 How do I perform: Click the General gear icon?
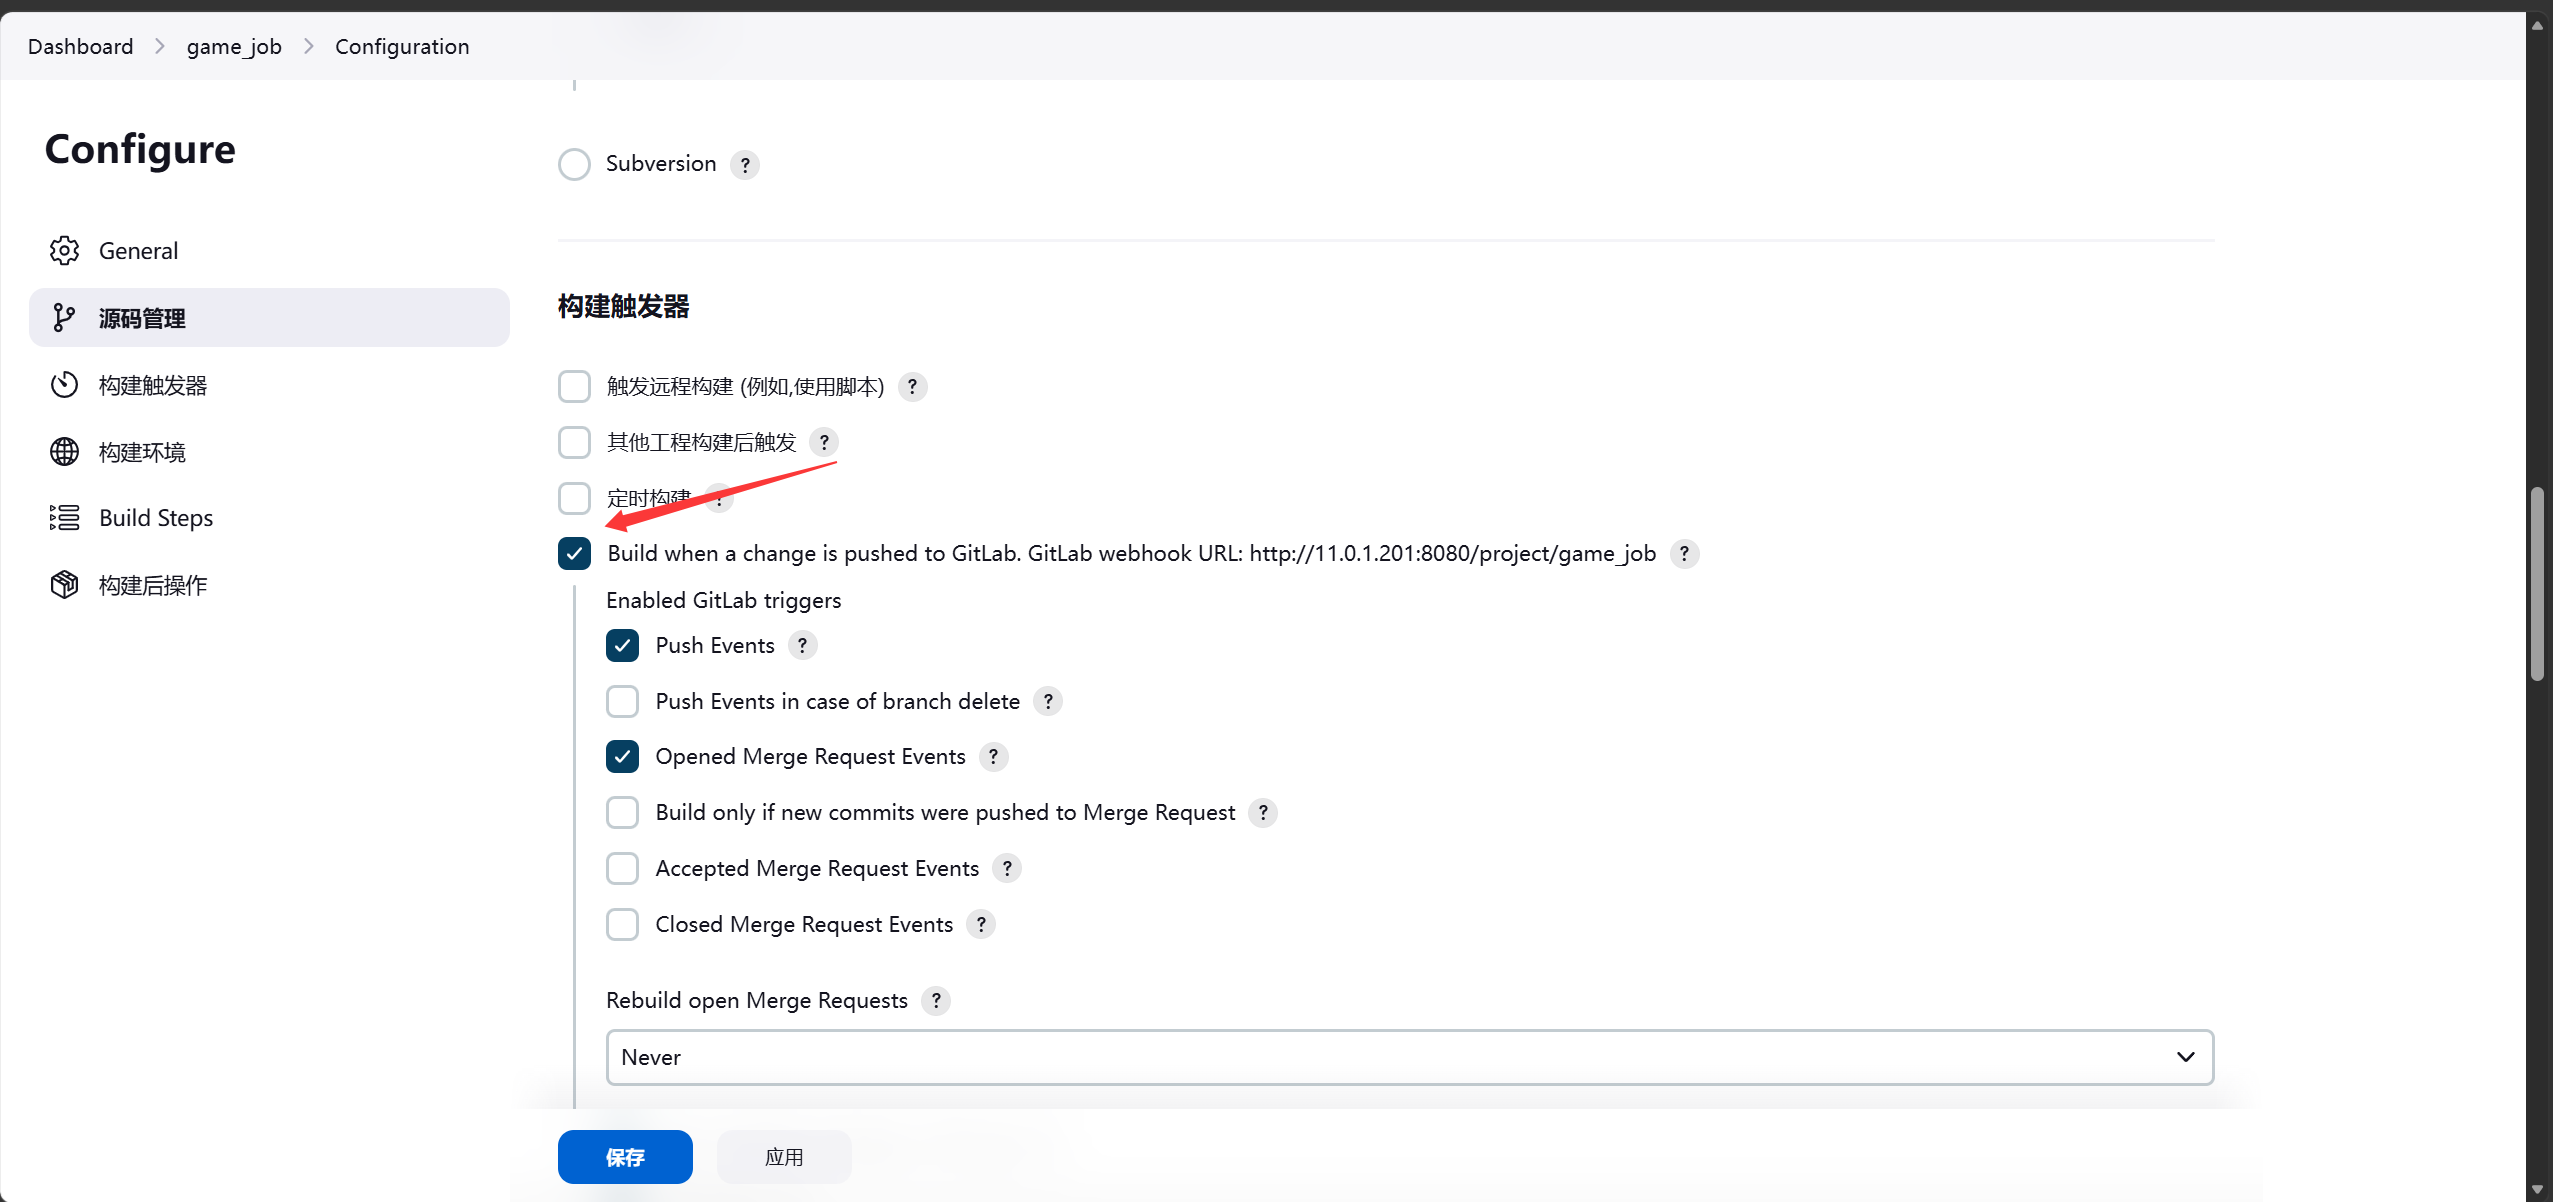[64, 251]
